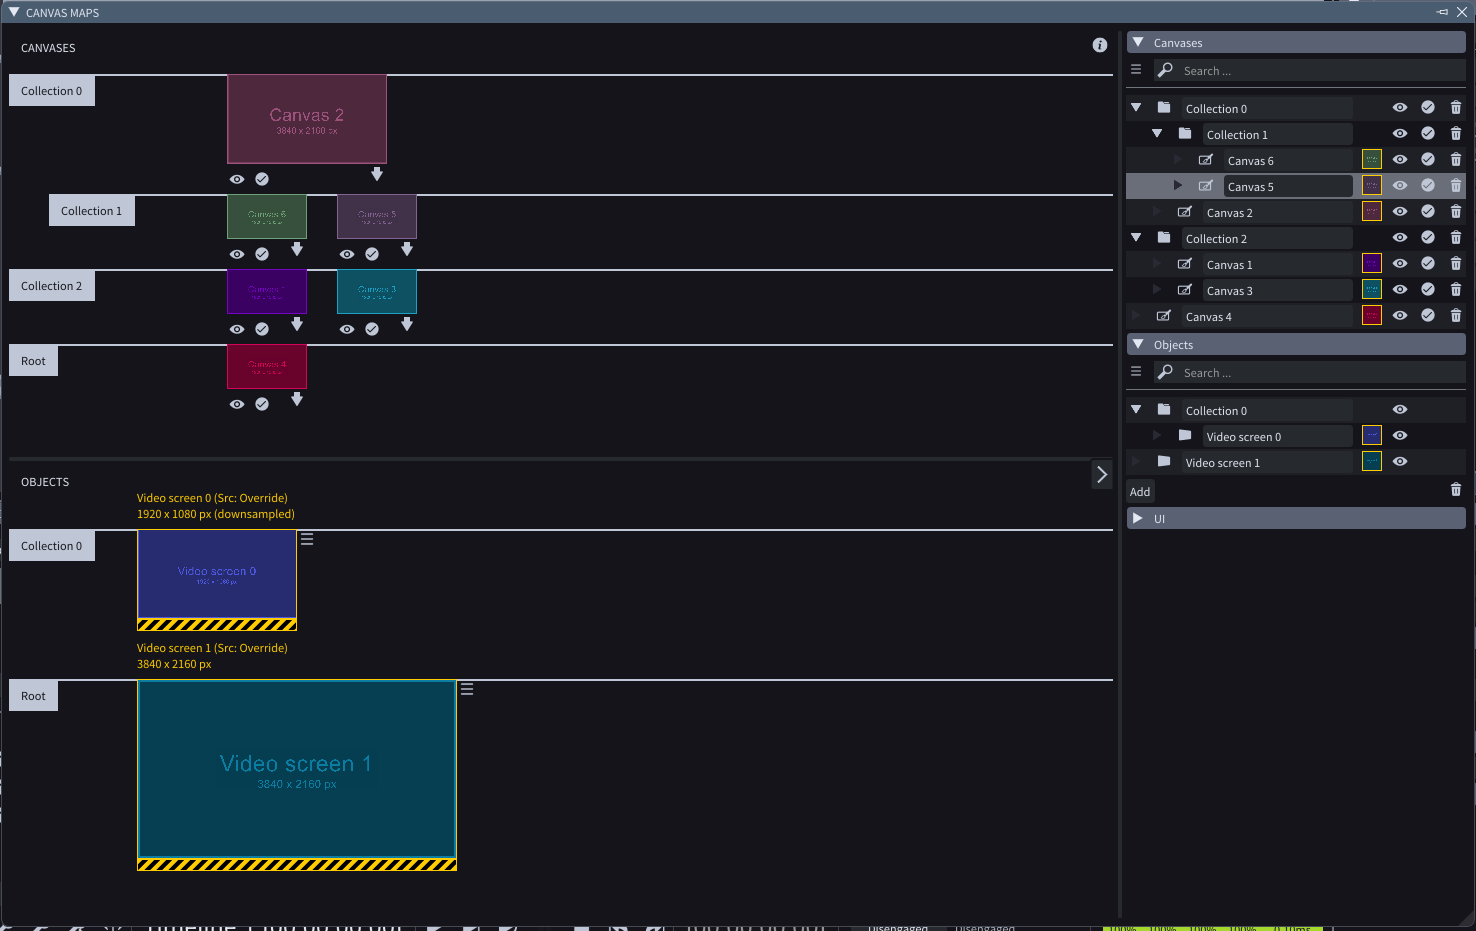
Task: Open the hamburger menu beside Video screen 1
Action: click(467, 689)
